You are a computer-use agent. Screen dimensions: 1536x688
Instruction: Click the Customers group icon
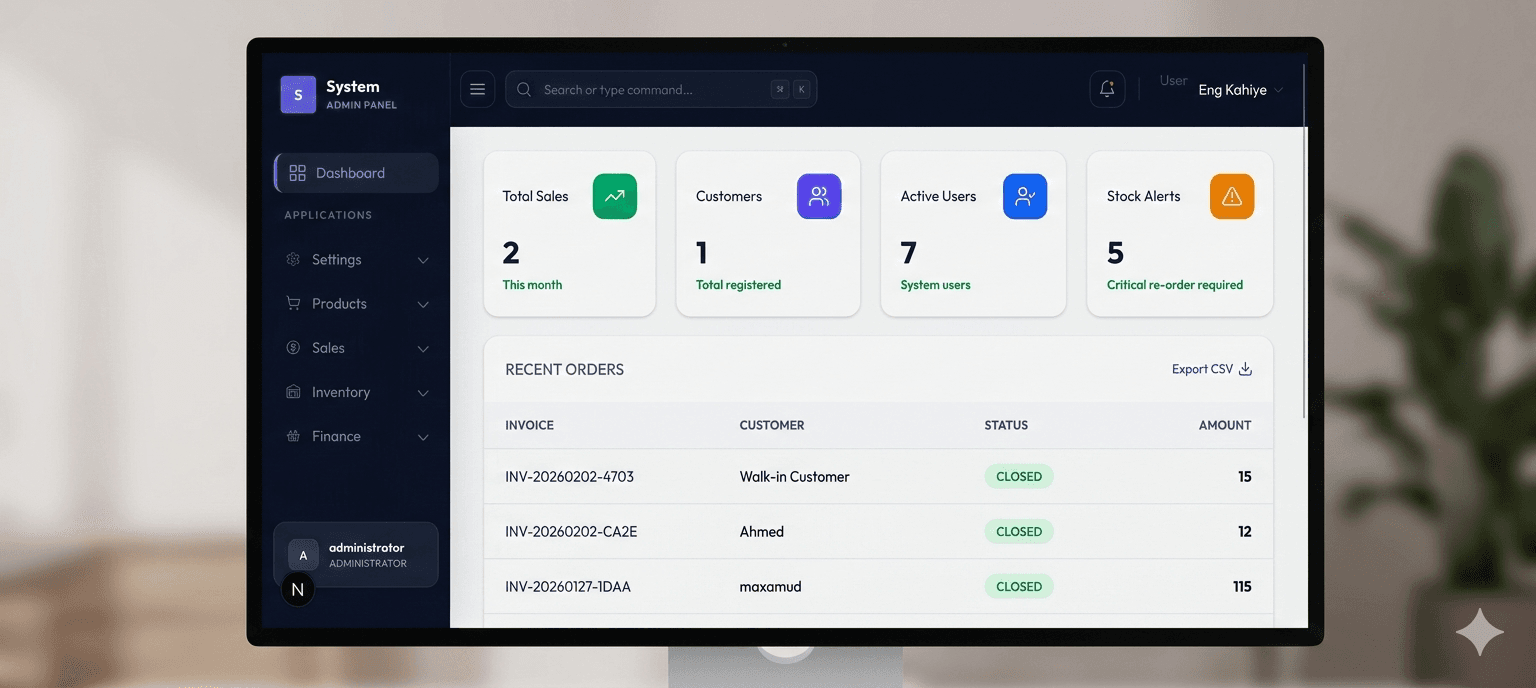[819, 196]
